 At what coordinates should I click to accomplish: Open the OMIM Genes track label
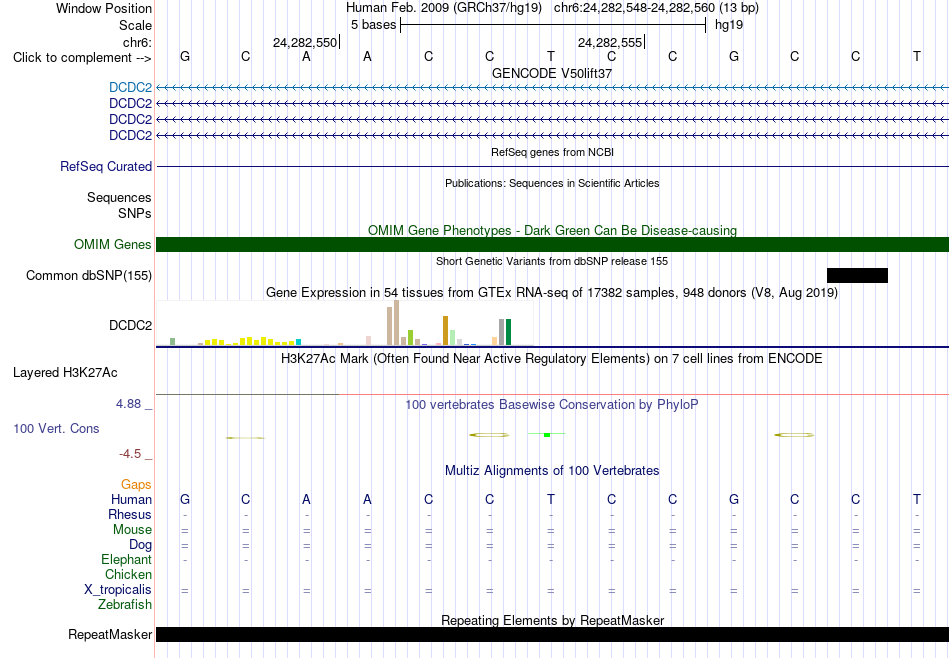[112, 244]
